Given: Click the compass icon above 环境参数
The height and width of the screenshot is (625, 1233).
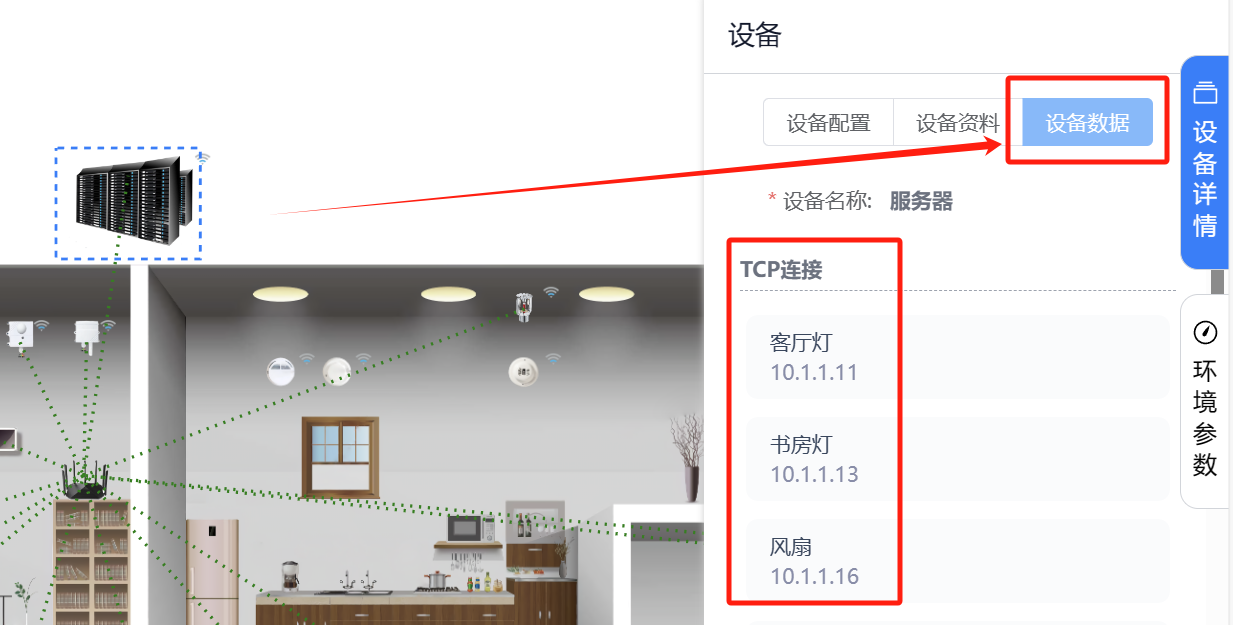Looking at the screenshot, I should tap(1206, 332).
